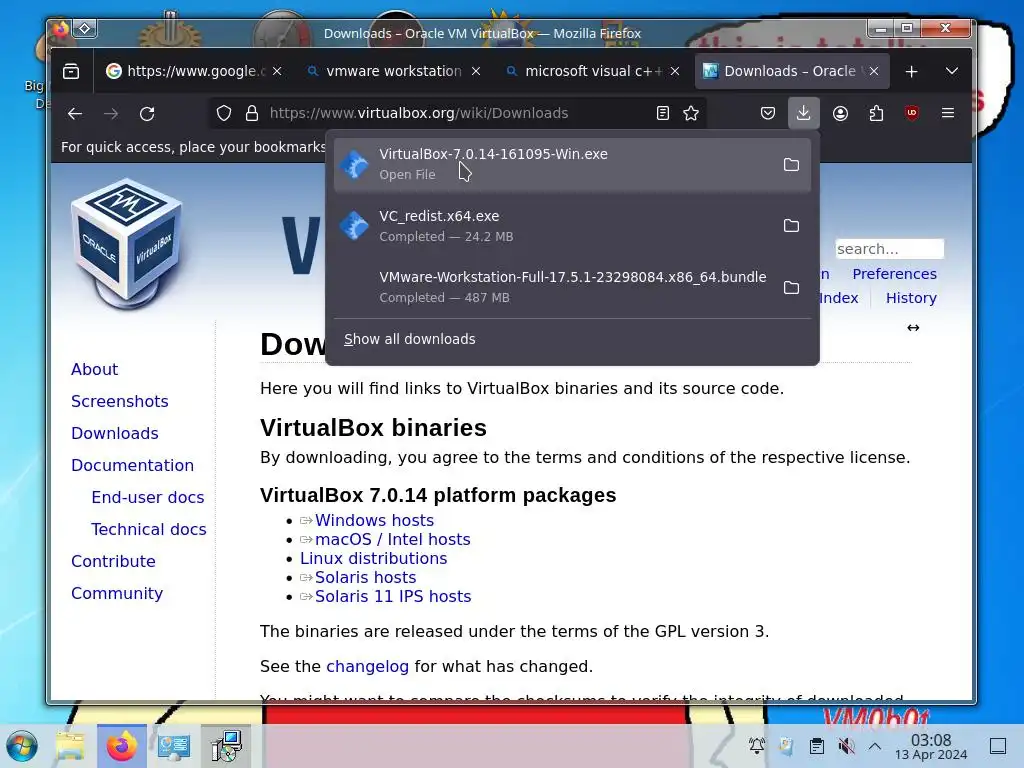Close the downloads panel via toolbar download icon
The image size is (1024, 768).
tap(803, 114)
